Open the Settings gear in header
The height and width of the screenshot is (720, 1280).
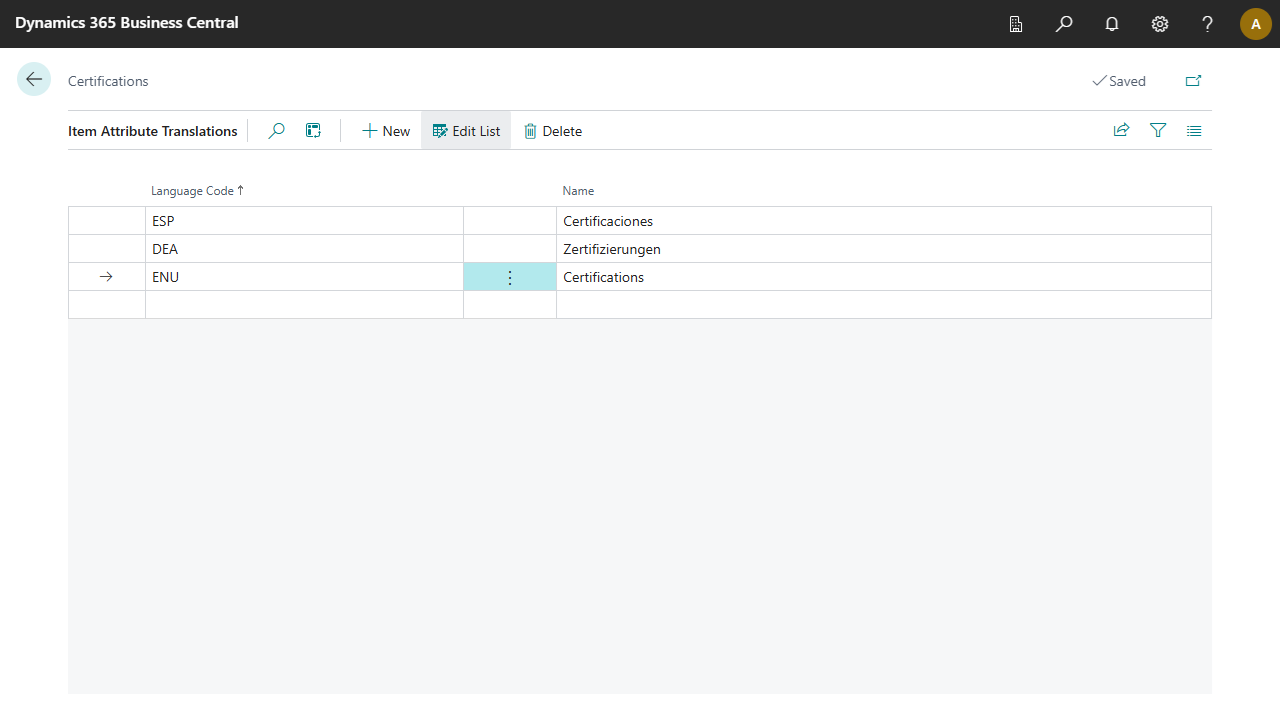[x=1160, y=24]
